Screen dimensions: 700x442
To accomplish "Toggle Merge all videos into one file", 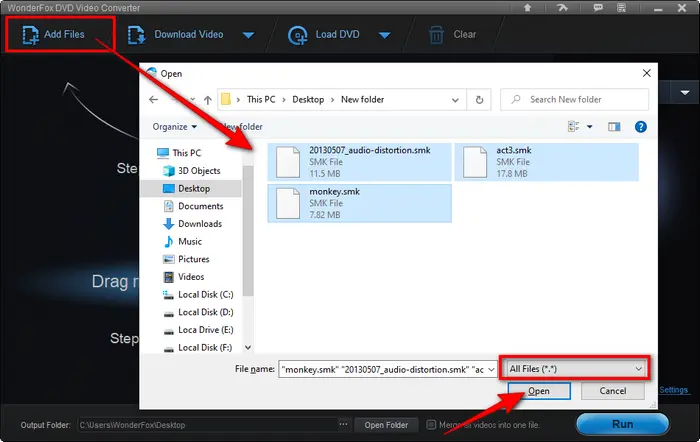I will [431, 425].
